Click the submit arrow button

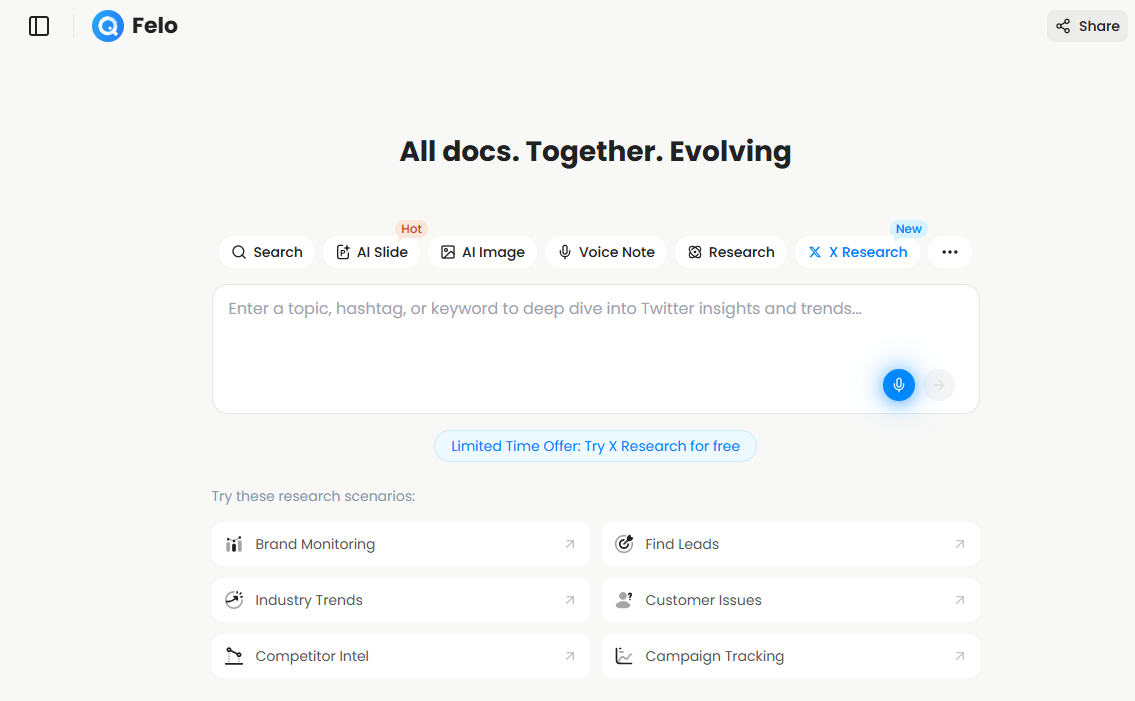[938, 385]
